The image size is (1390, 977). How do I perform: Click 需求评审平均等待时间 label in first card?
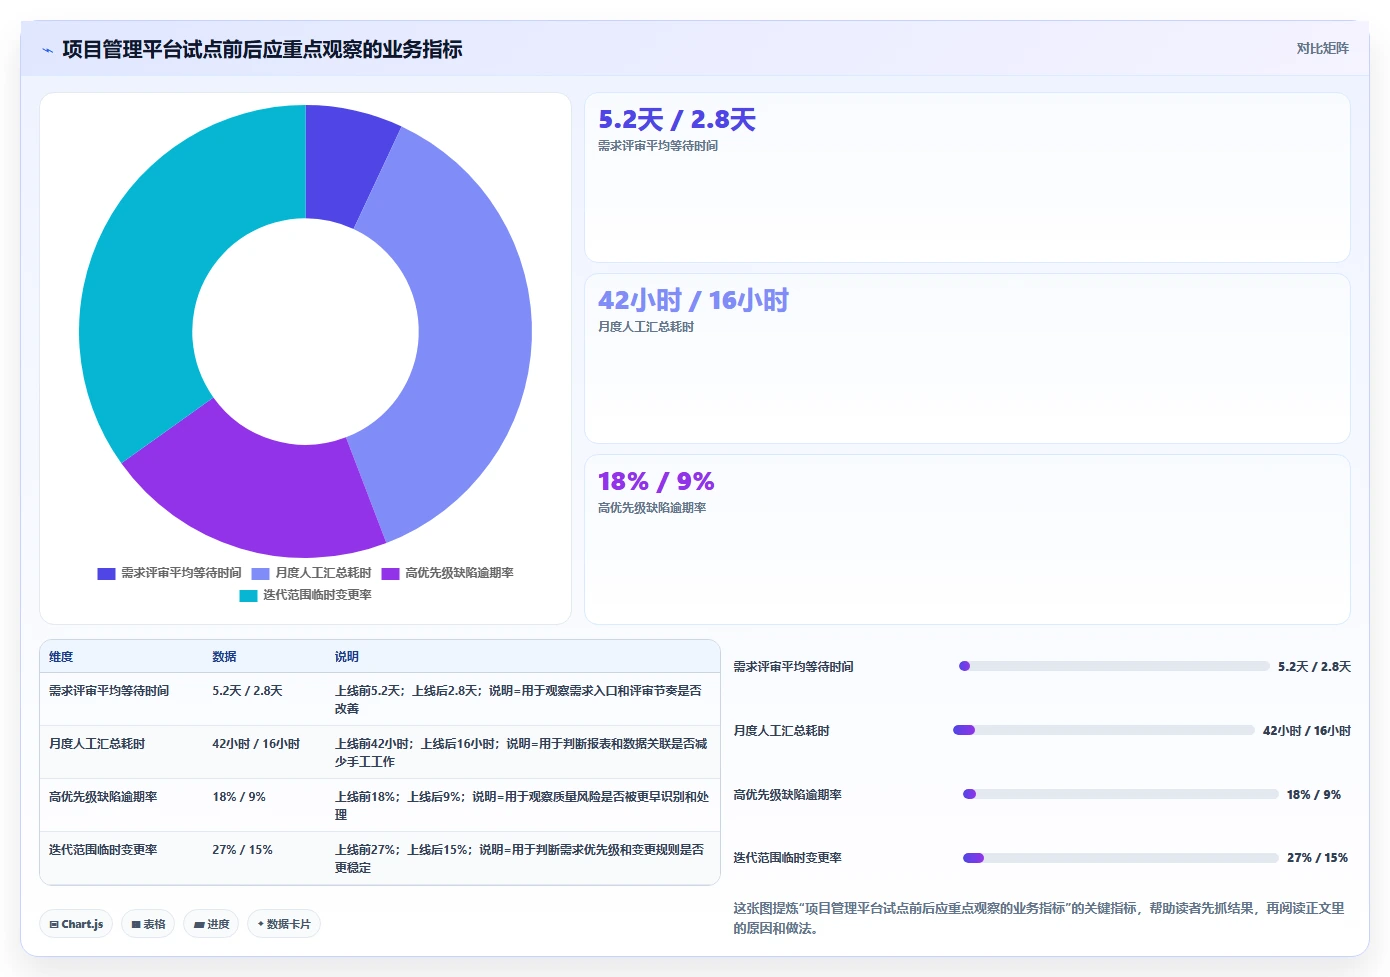coord(658,146)
